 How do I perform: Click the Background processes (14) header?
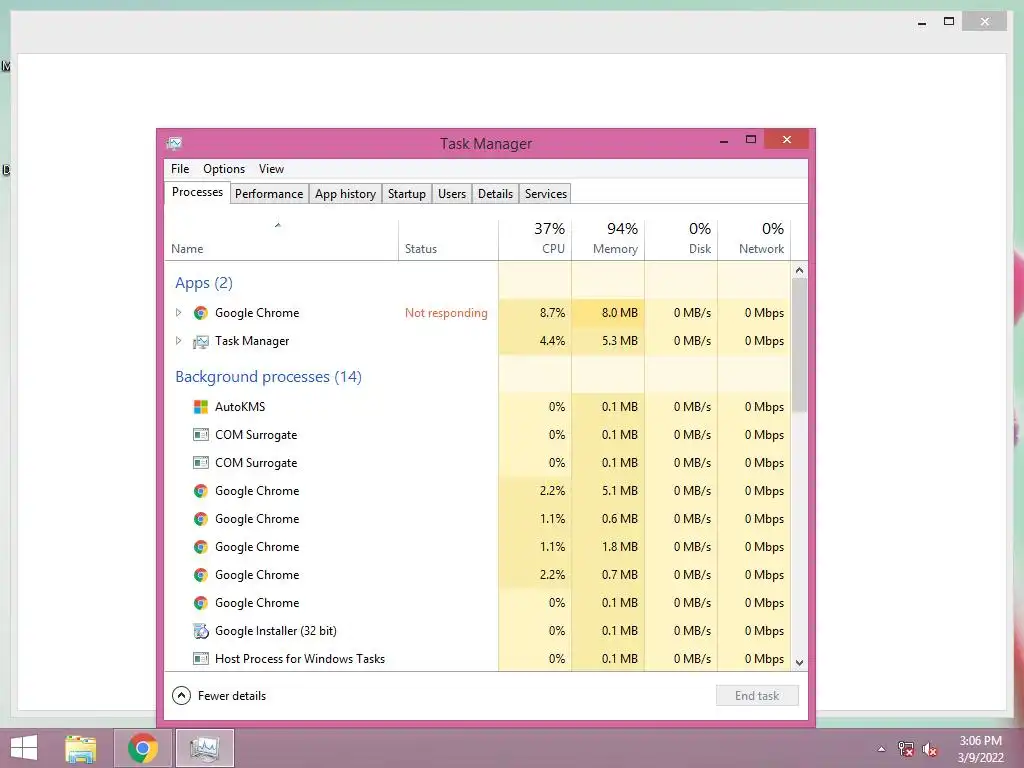click(268, 377)
